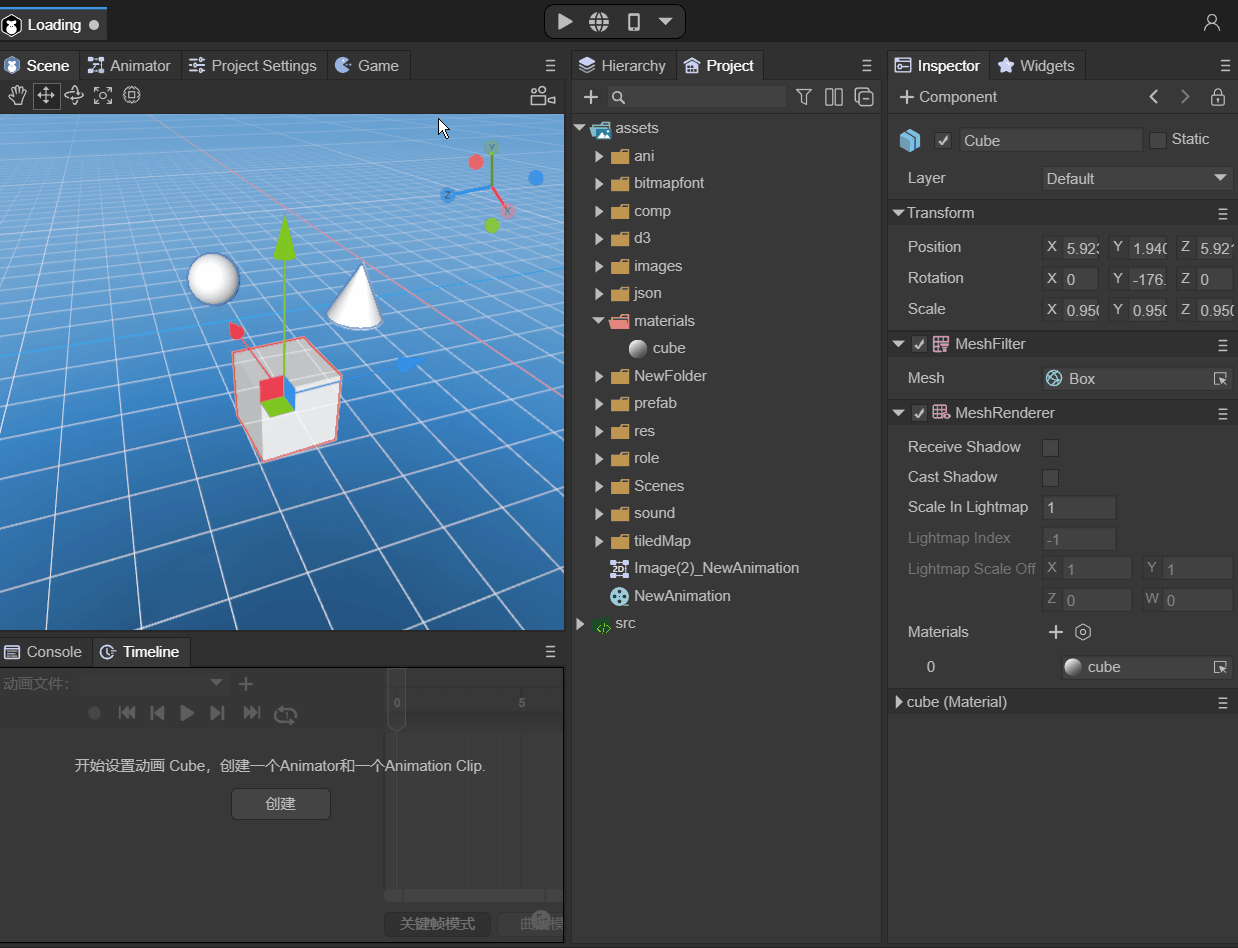Viewport: 1238px width, 948px height.
Task: Select the rotate tool in scene toolbar
Action: (74, 96)
